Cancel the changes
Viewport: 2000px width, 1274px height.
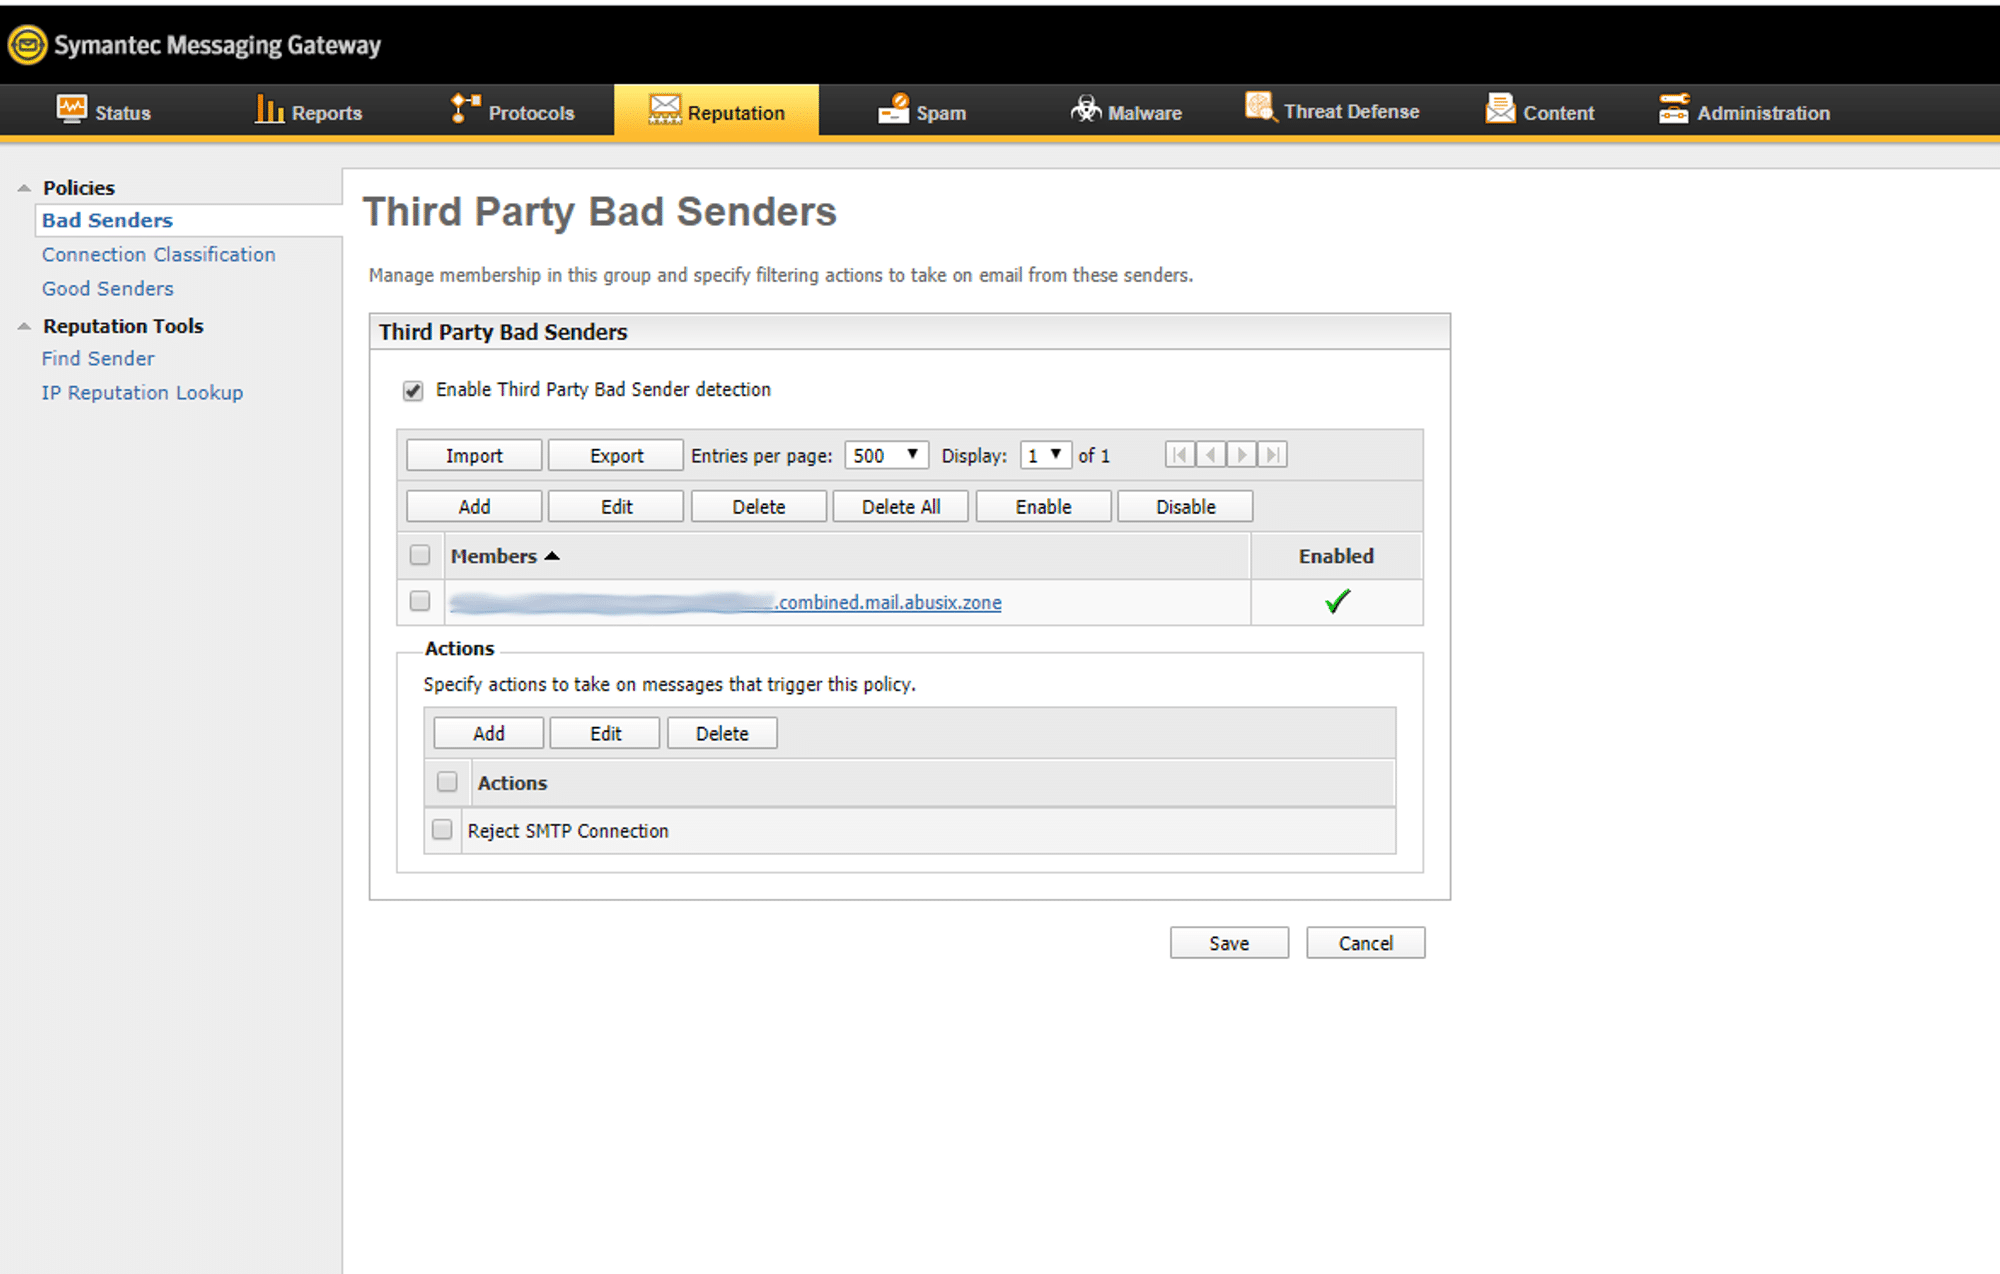(x=1365, y=943)
